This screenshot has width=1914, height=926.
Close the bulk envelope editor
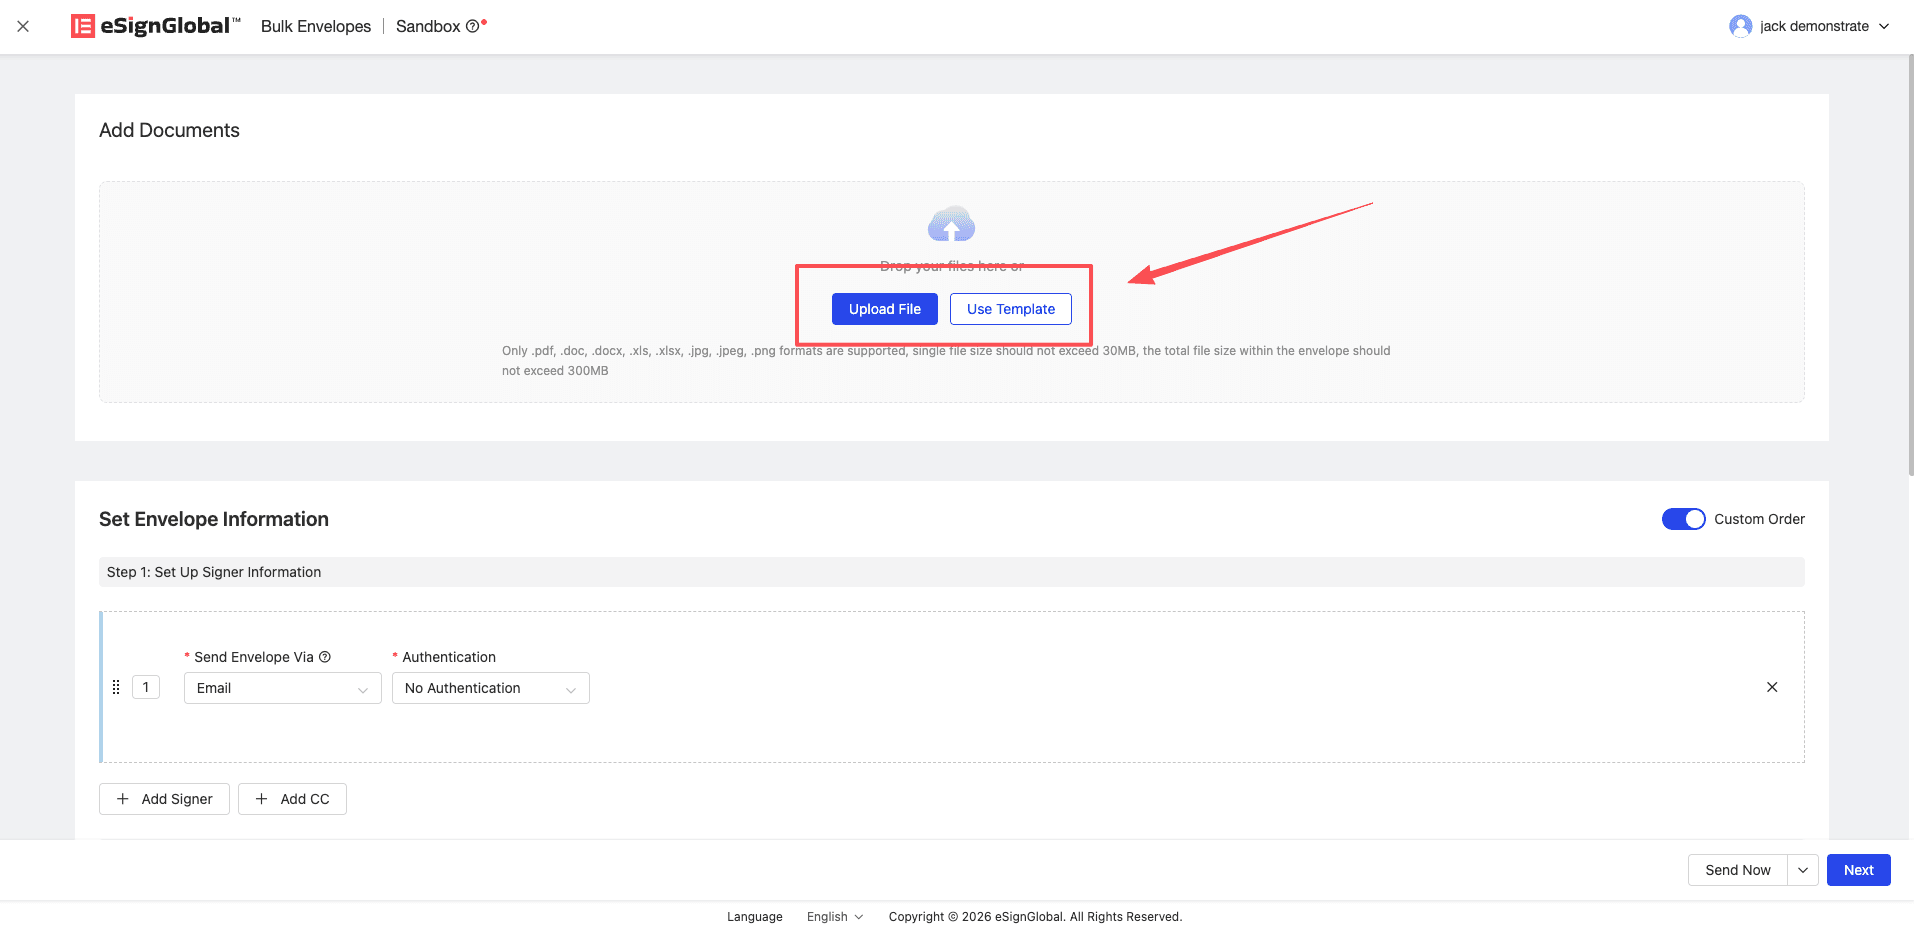pos(23,26)
